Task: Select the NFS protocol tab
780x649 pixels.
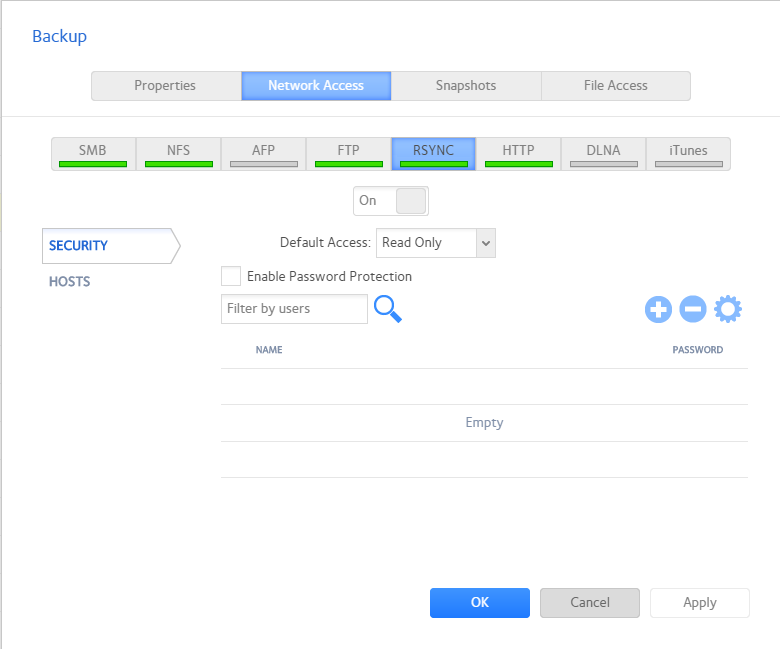Action: pyautogui.click(x=178, y=154)
